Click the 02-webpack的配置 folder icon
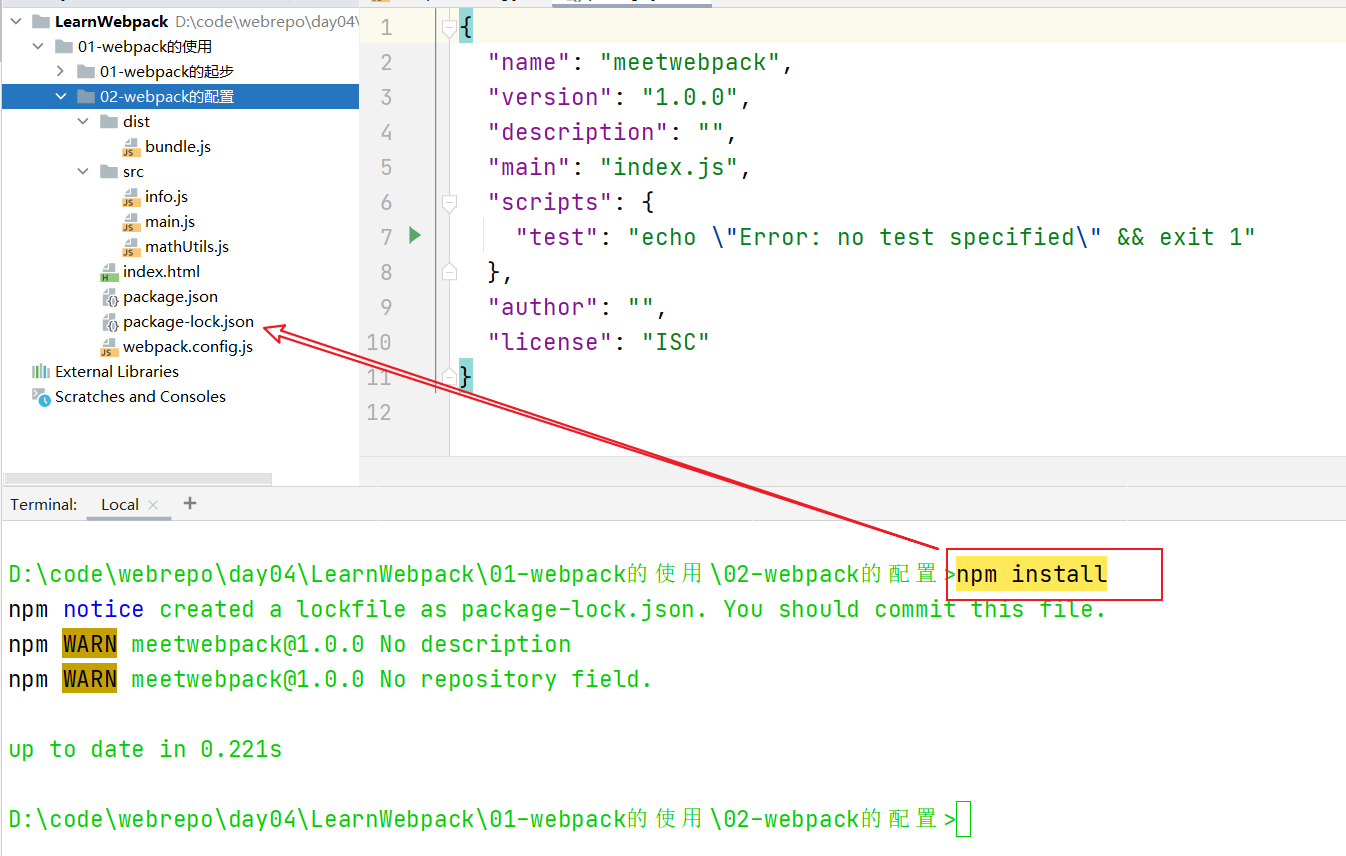Viewport: 1346px width, 856px height. tap(86, 96)
